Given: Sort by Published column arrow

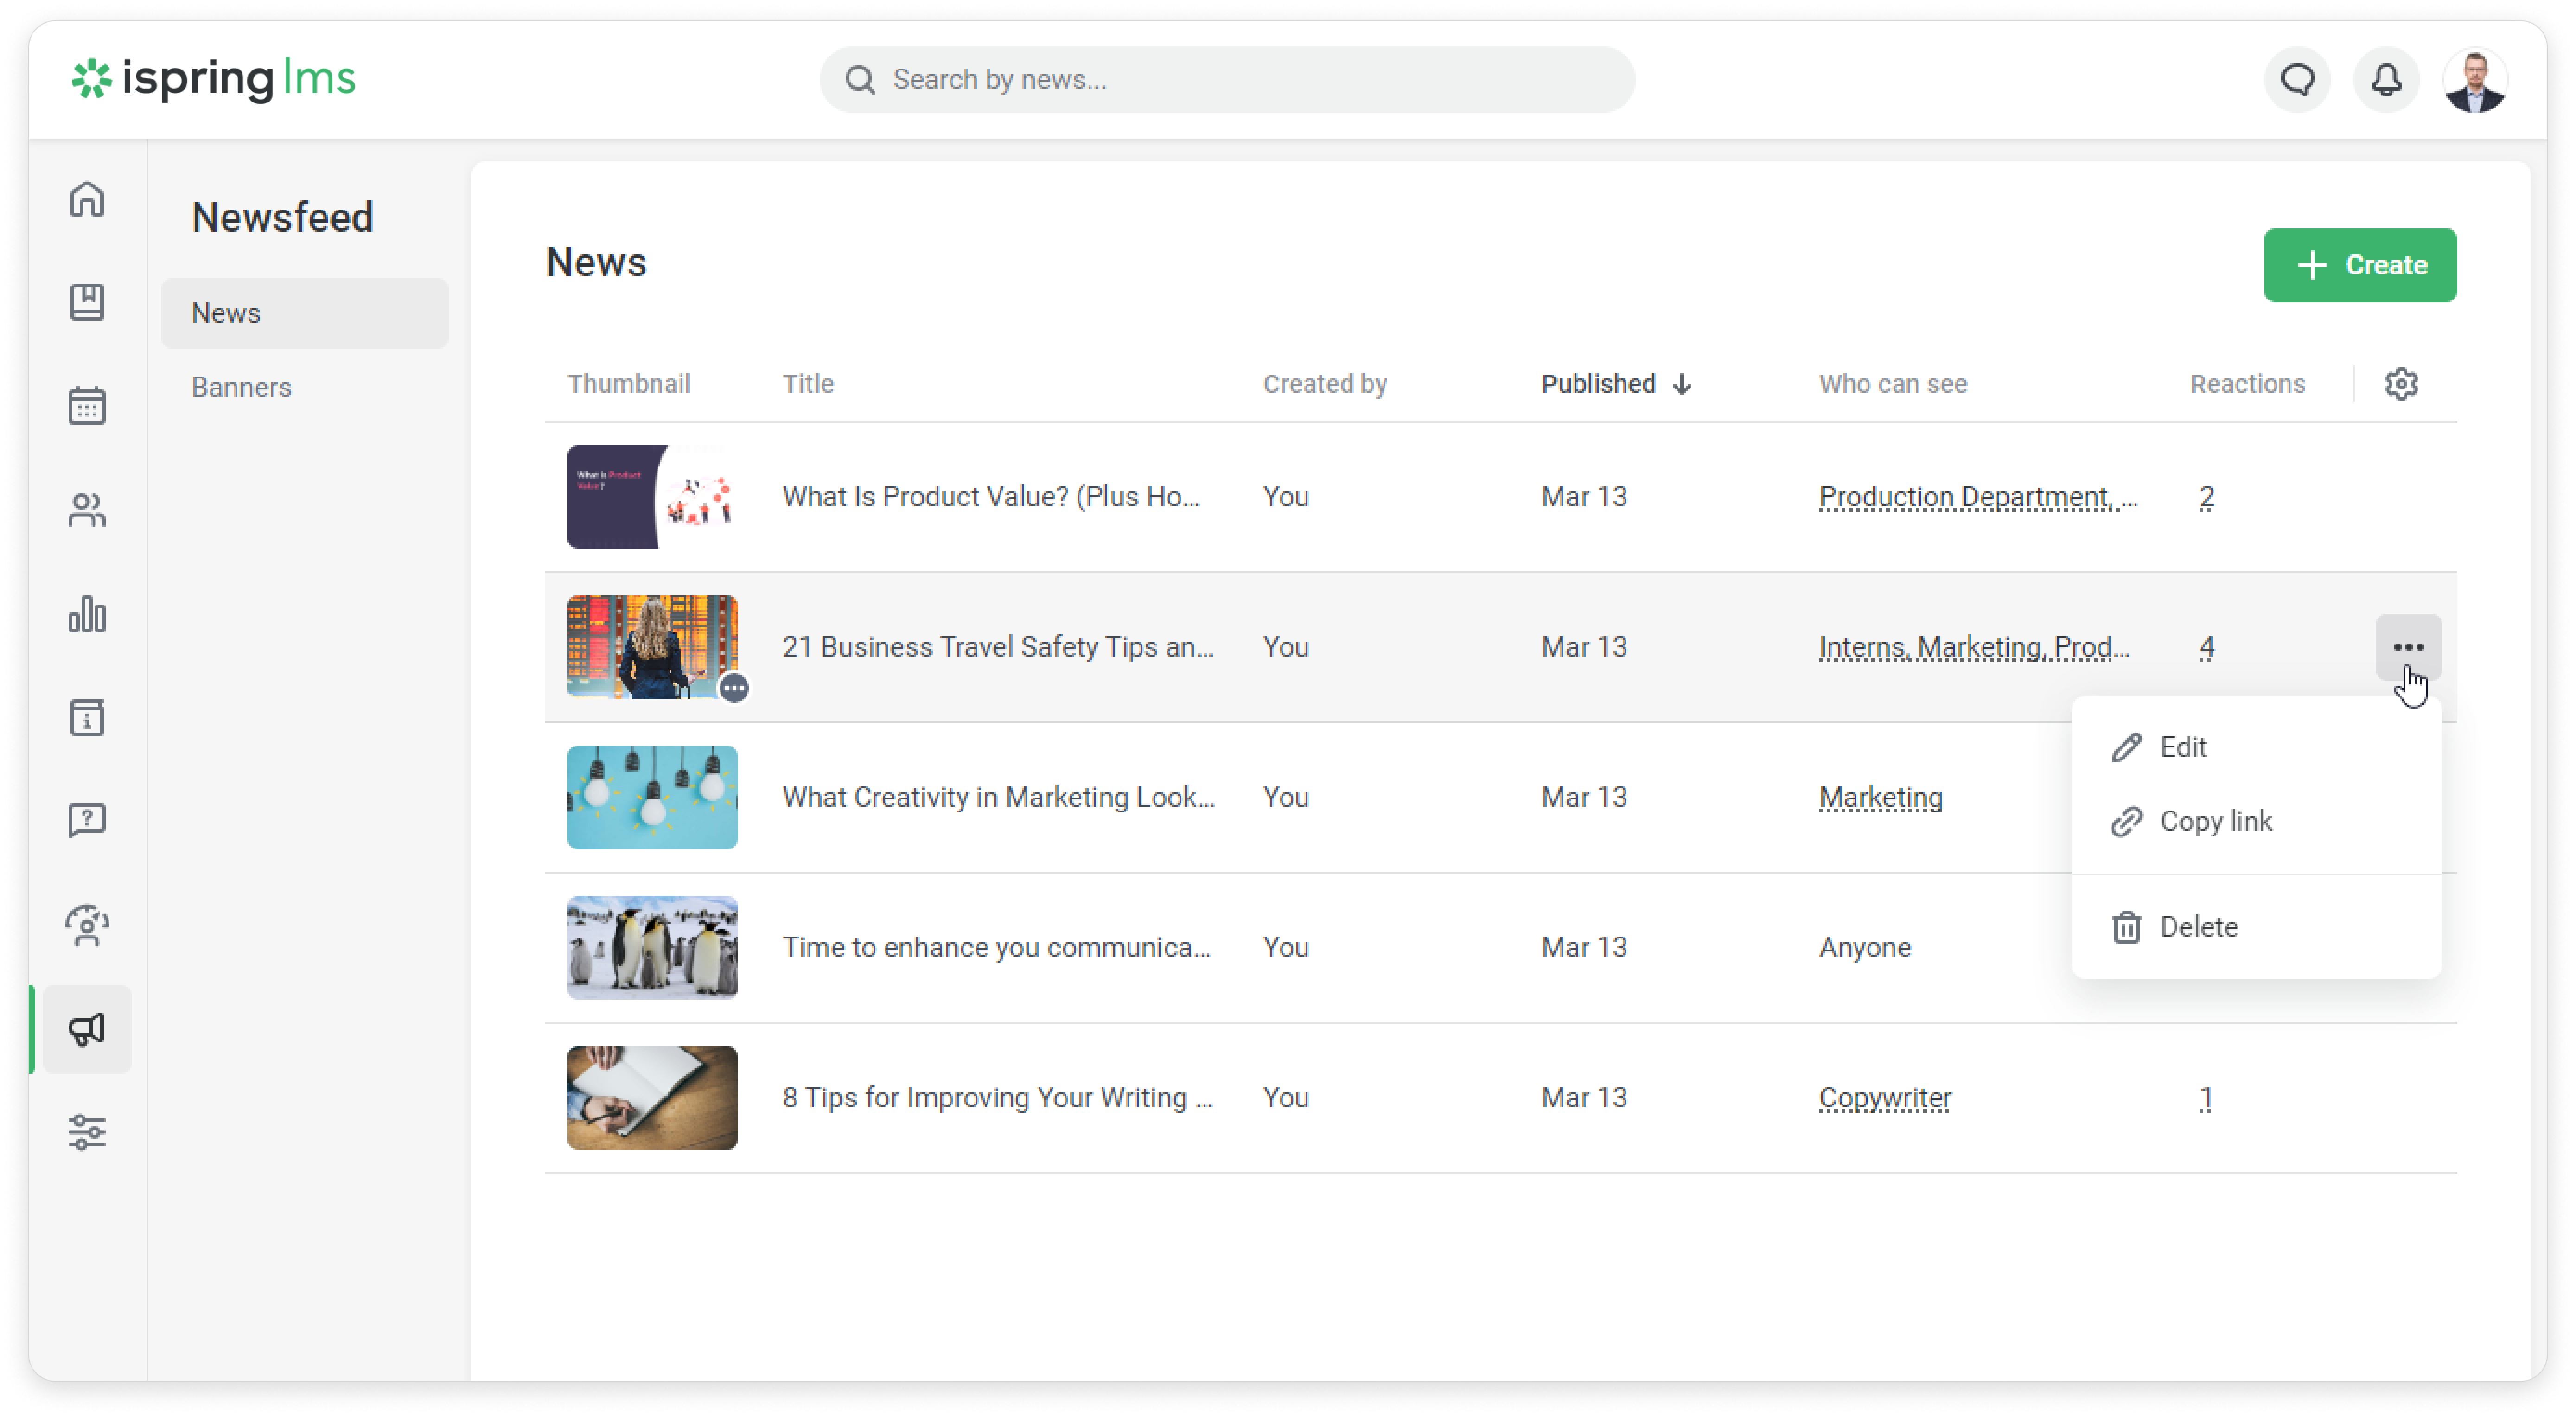Looking at the screenshot, I should pos(1682,384).
